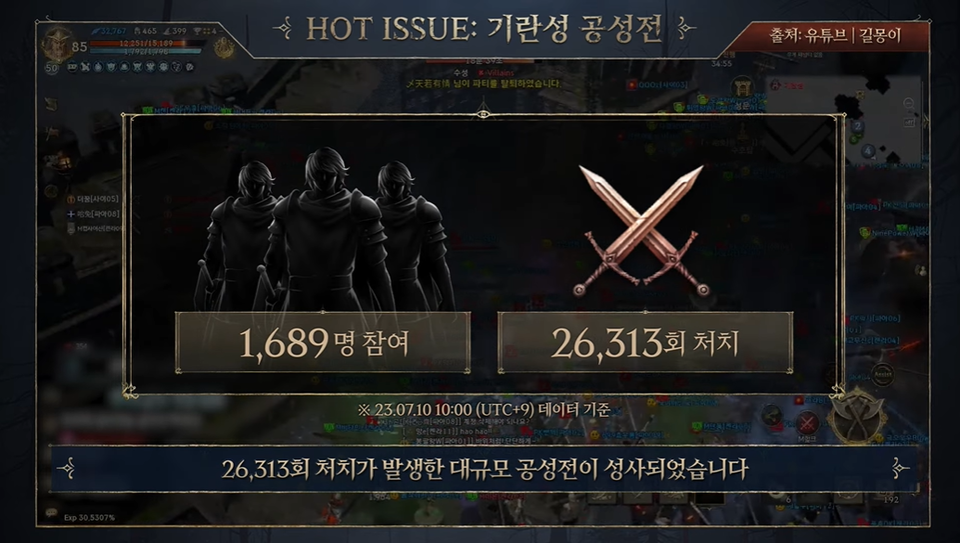This screenshot has width=960, height=543.
Task: Click the red HP bar 12,251/15,189
Action: point(147,43)
